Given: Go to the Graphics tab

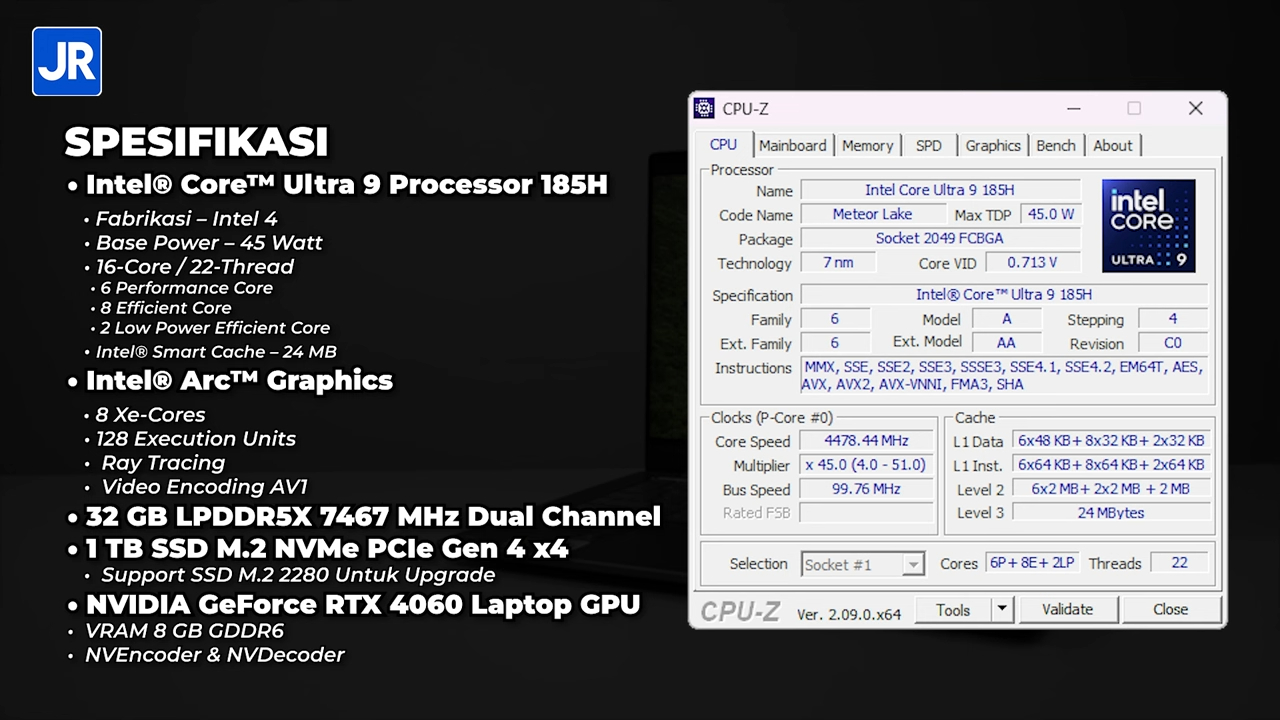Looking at the screenshot, I should coord(992,146).
